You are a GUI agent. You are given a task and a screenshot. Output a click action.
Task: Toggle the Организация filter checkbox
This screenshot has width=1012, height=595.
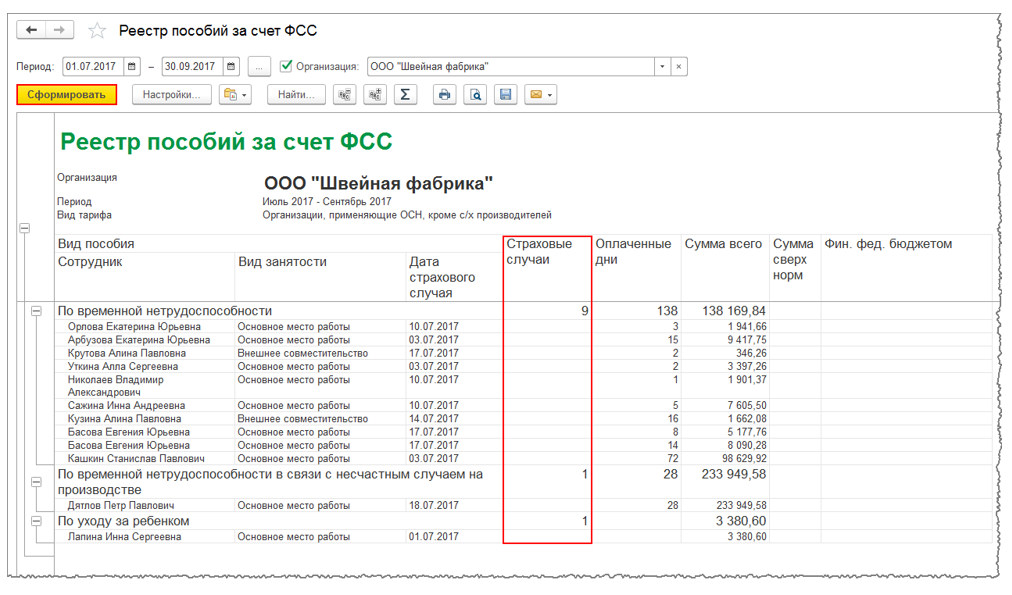pos(286,66)
